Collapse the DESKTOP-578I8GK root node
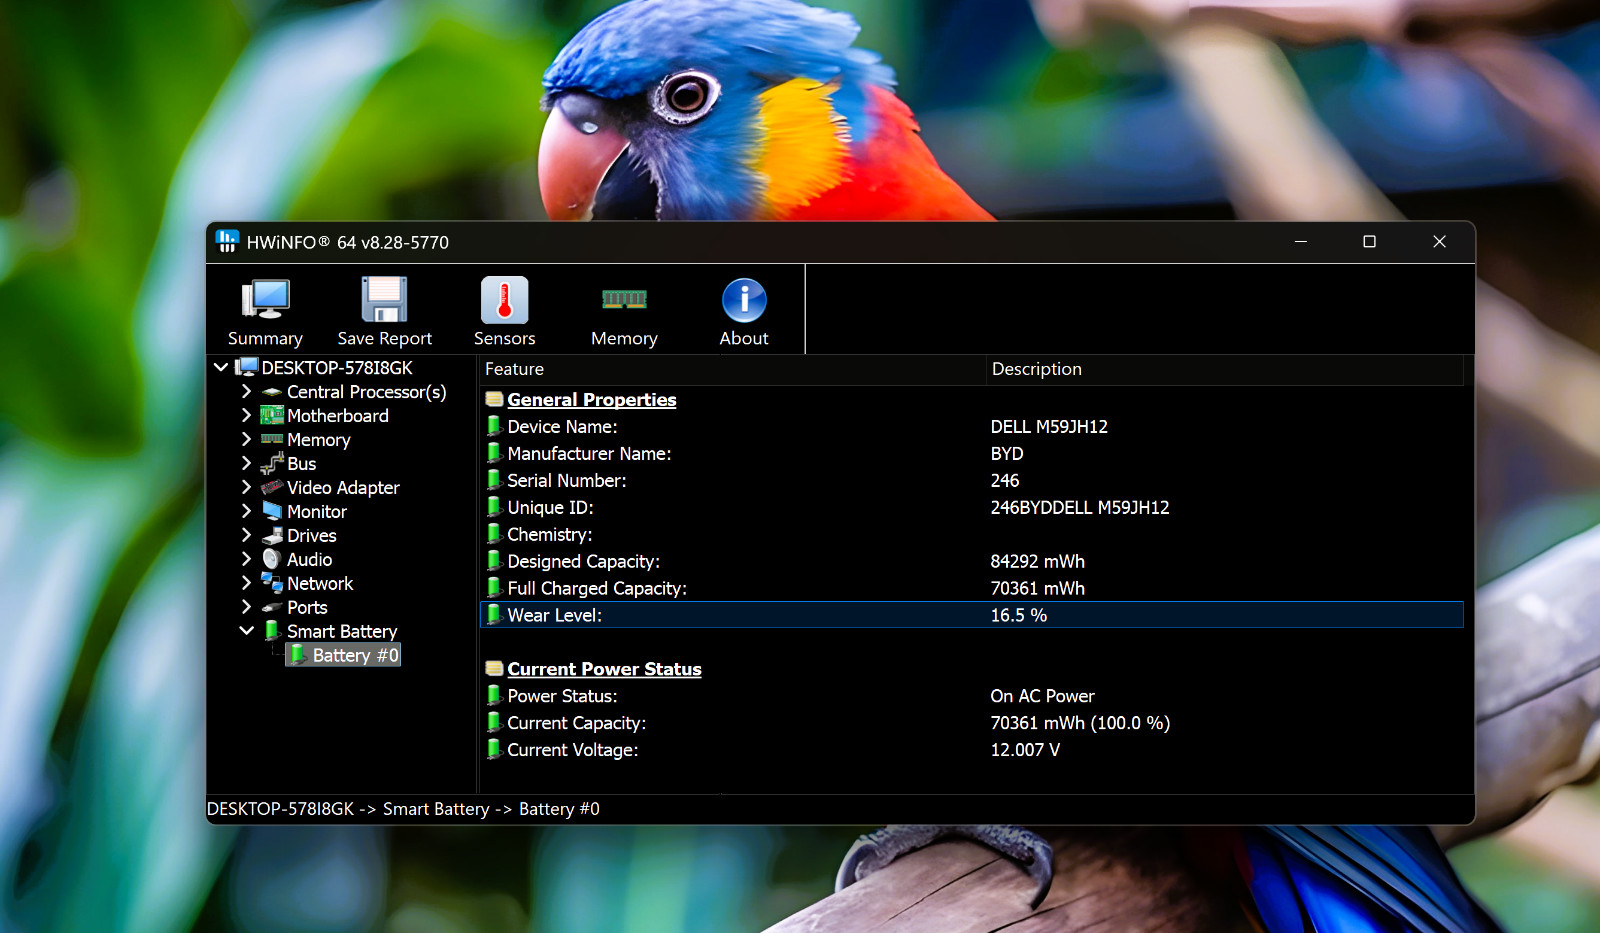This screenshot has height=933, width=1600. pos(221,367)
